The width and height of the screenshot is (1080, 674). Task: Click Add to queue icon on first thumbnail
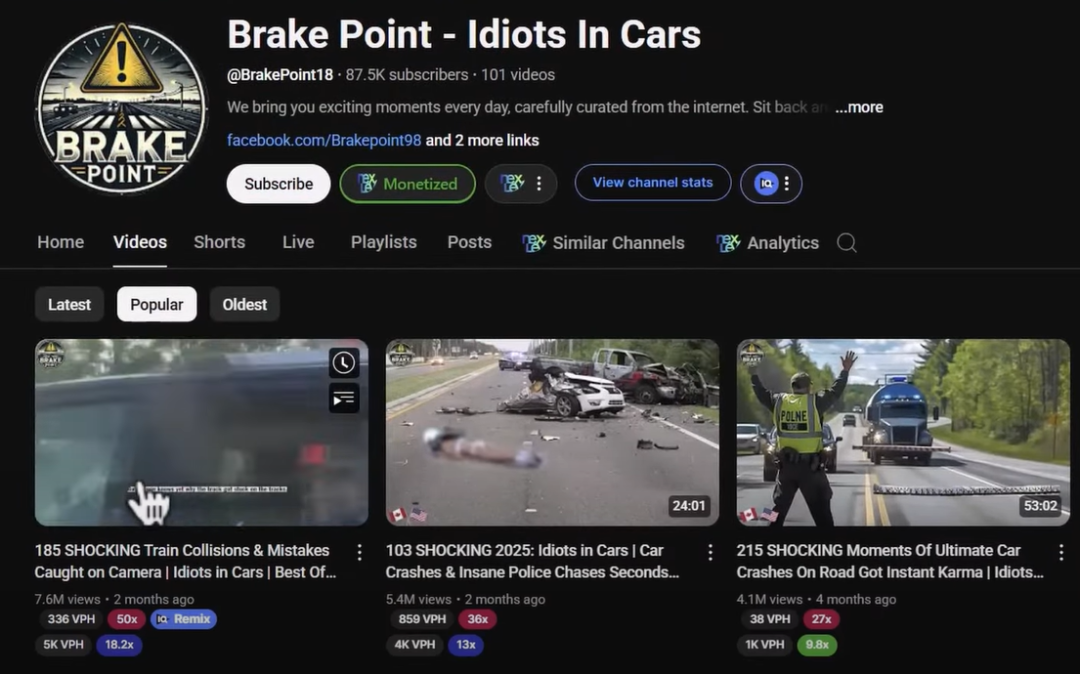[x=343, y=399]
